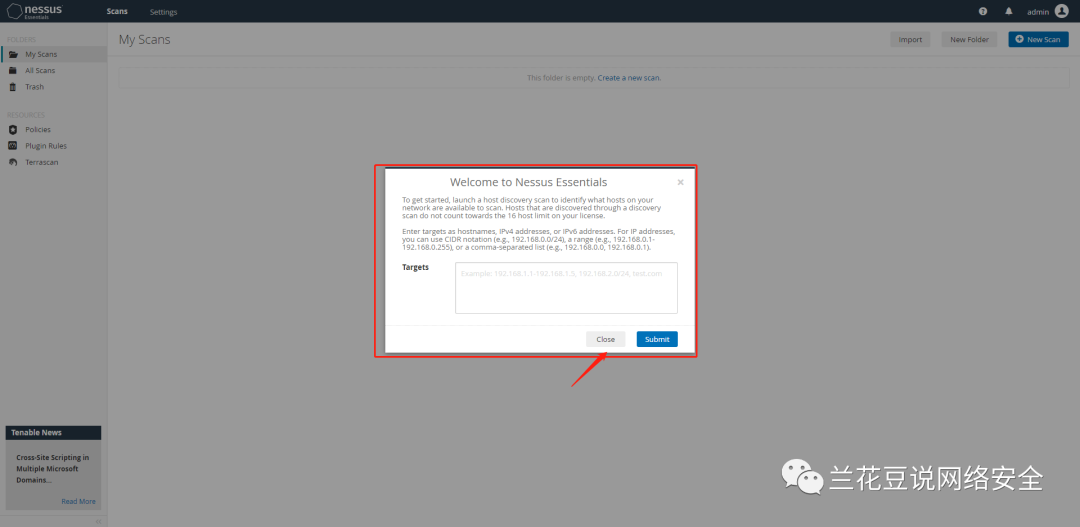Click the All Scans folder icon
The height and width of the screenshot is (527, 1080).
click(12, 70)
